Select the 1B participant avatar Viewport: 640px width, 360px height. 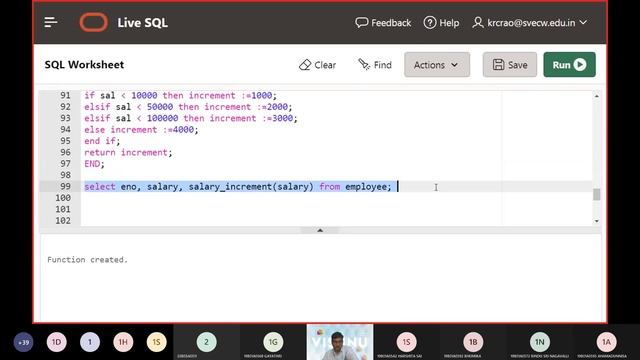(473, 342)
